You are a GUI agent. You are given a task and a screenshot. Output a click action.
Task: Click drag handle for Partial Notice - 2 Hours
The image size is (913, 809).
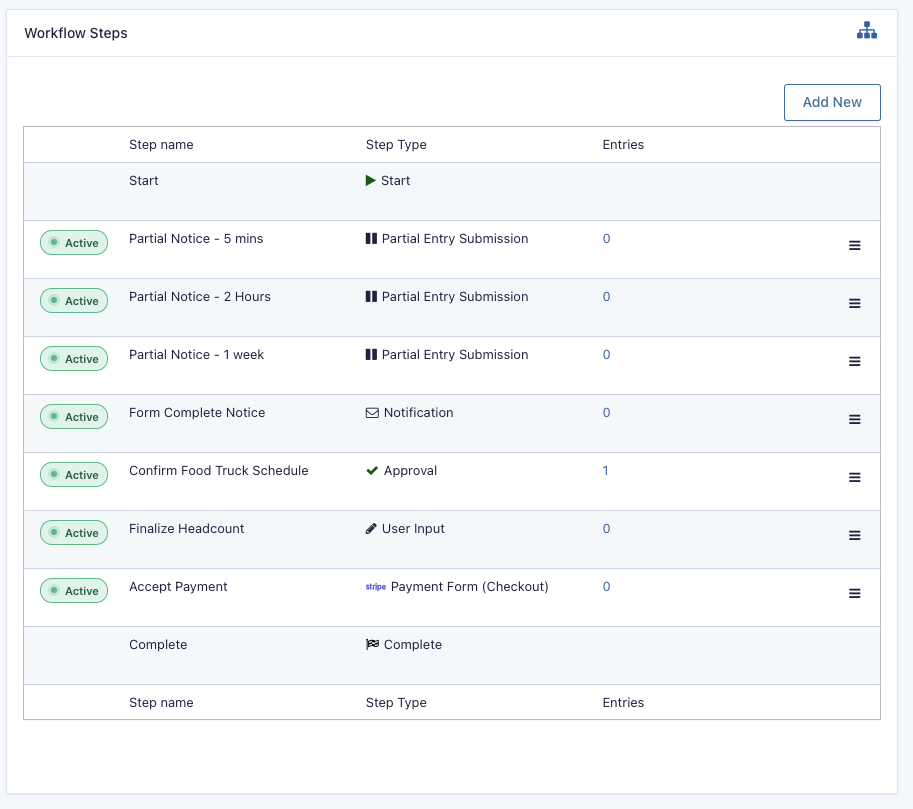click(854, 303)
